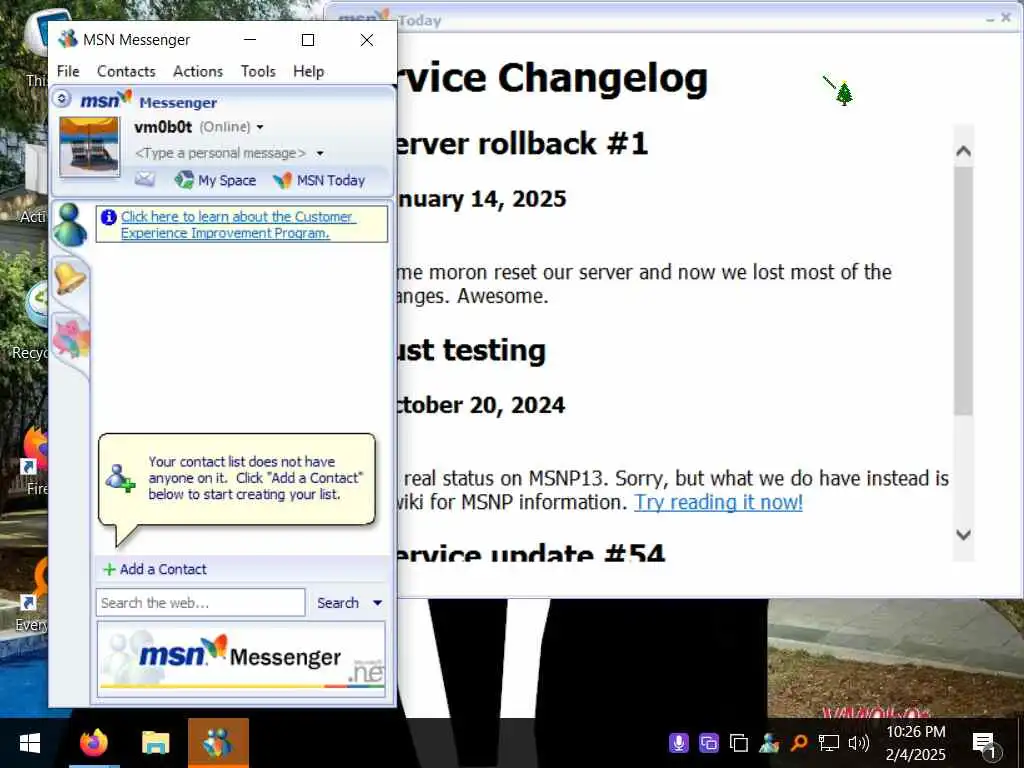The image size is (1024, 768).
Task: Open the network status tray icon
Action: click(829, 743)
